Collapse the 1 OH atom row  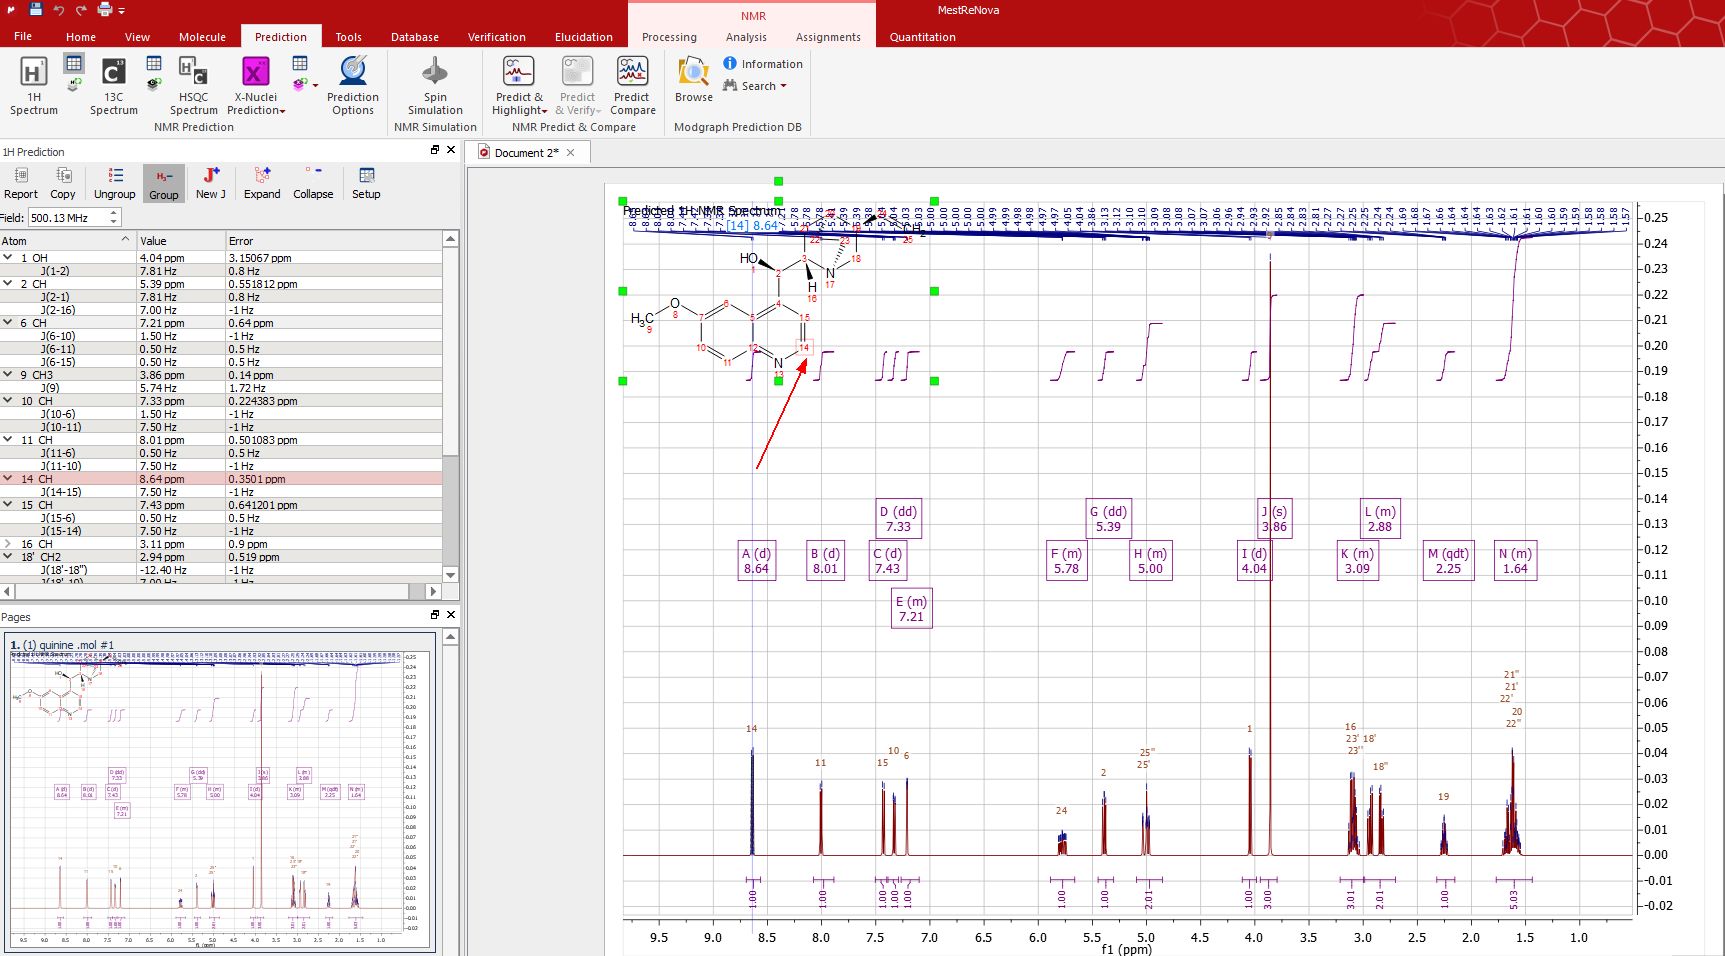8,257
